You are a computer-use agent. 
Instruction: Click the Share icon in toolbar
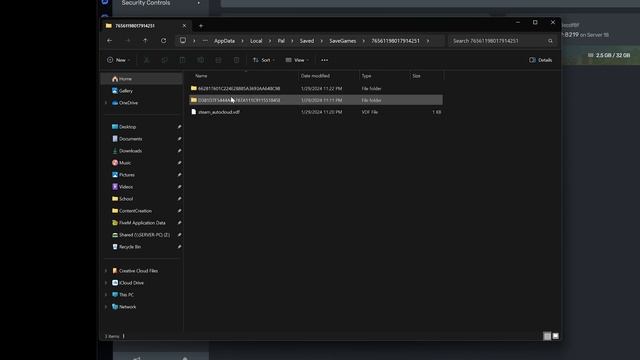[218, 60]
